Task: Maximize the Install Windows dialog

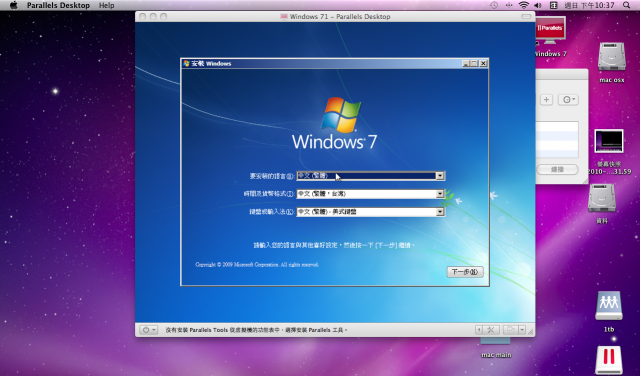Action: click(474, 63)
